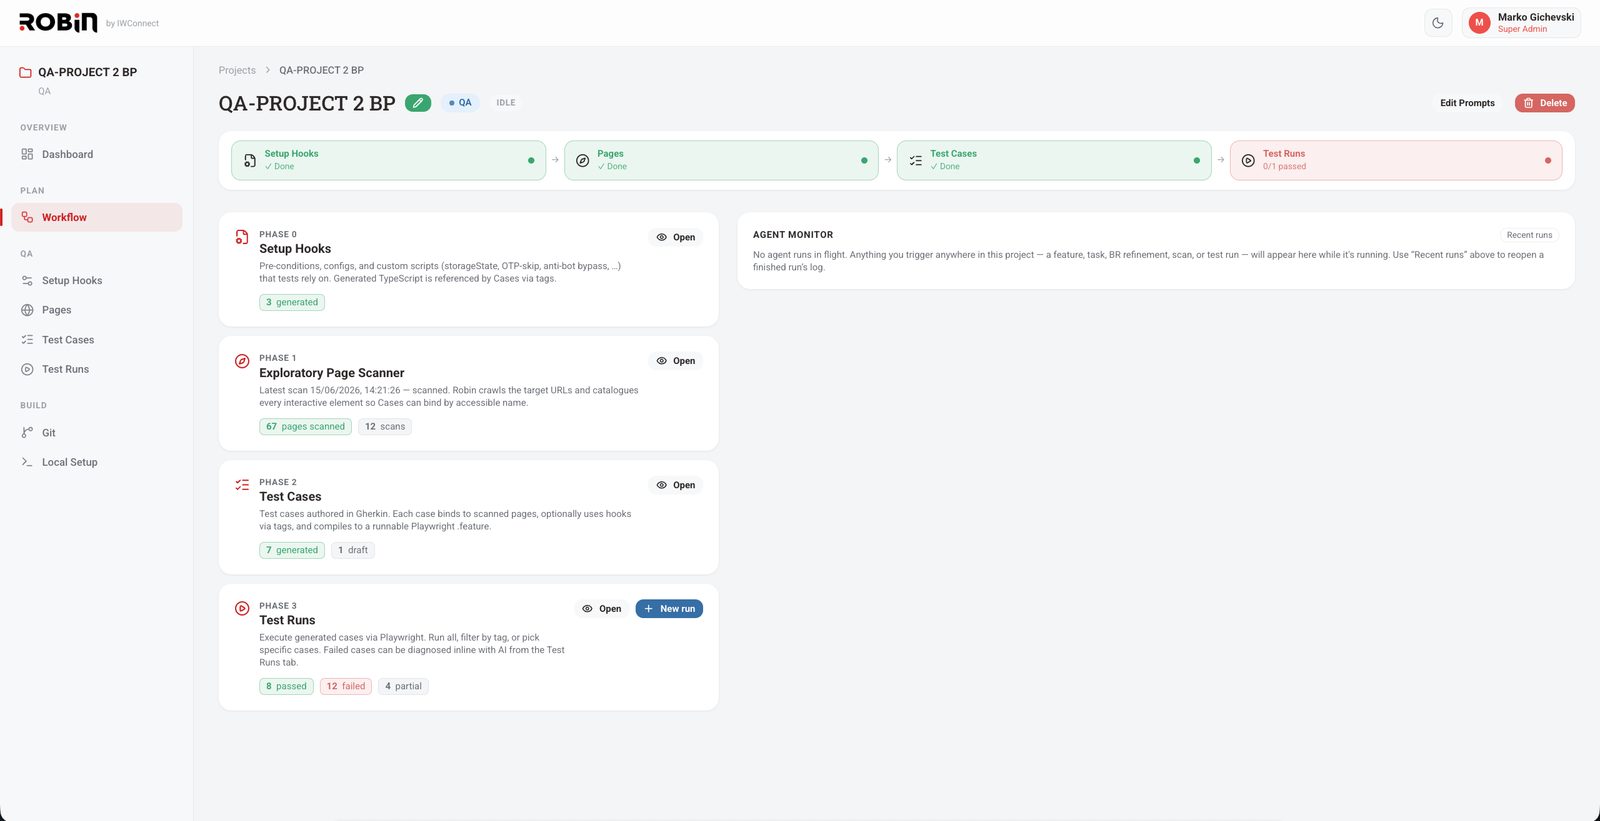Screen dimensions: 1600x821
Task: Select the Setup Hooks step in progress bar
Action: pyautogui.click(x=389, y=160)
